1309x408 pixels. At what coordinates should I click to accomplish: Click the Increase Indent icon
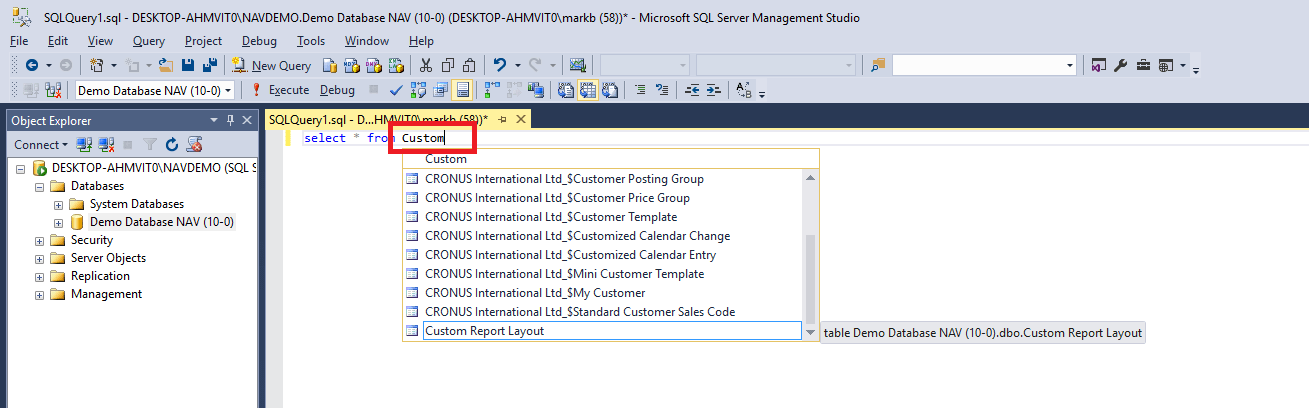(714, 90)
